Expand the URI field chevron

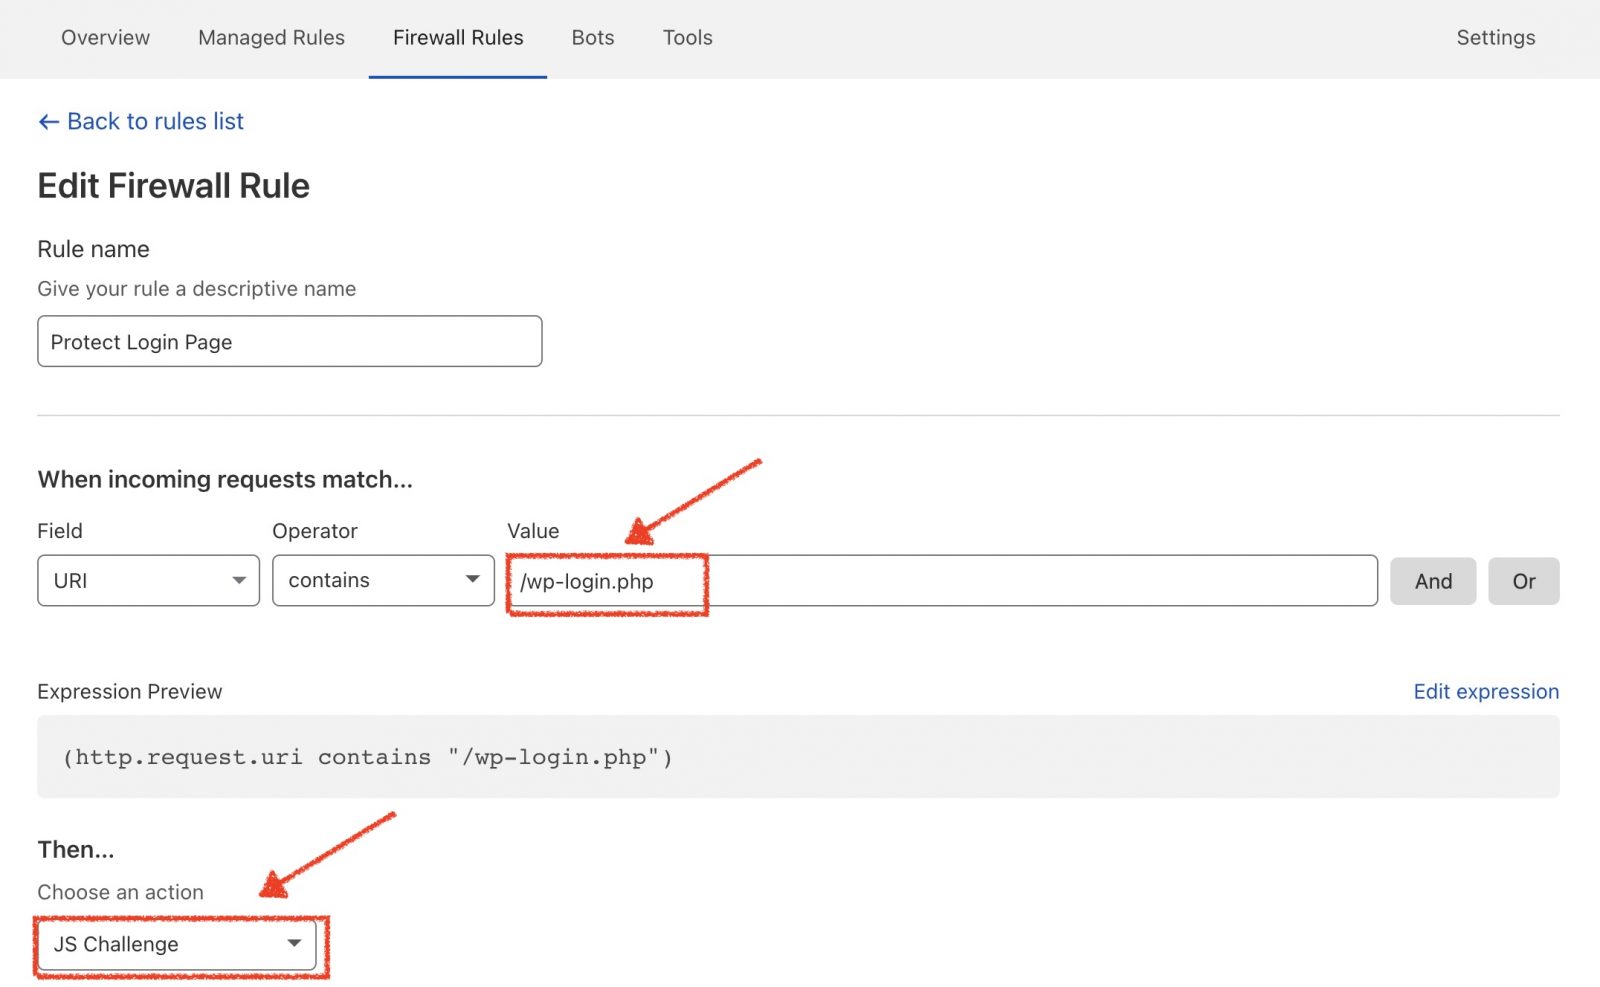tap(240, 580)
